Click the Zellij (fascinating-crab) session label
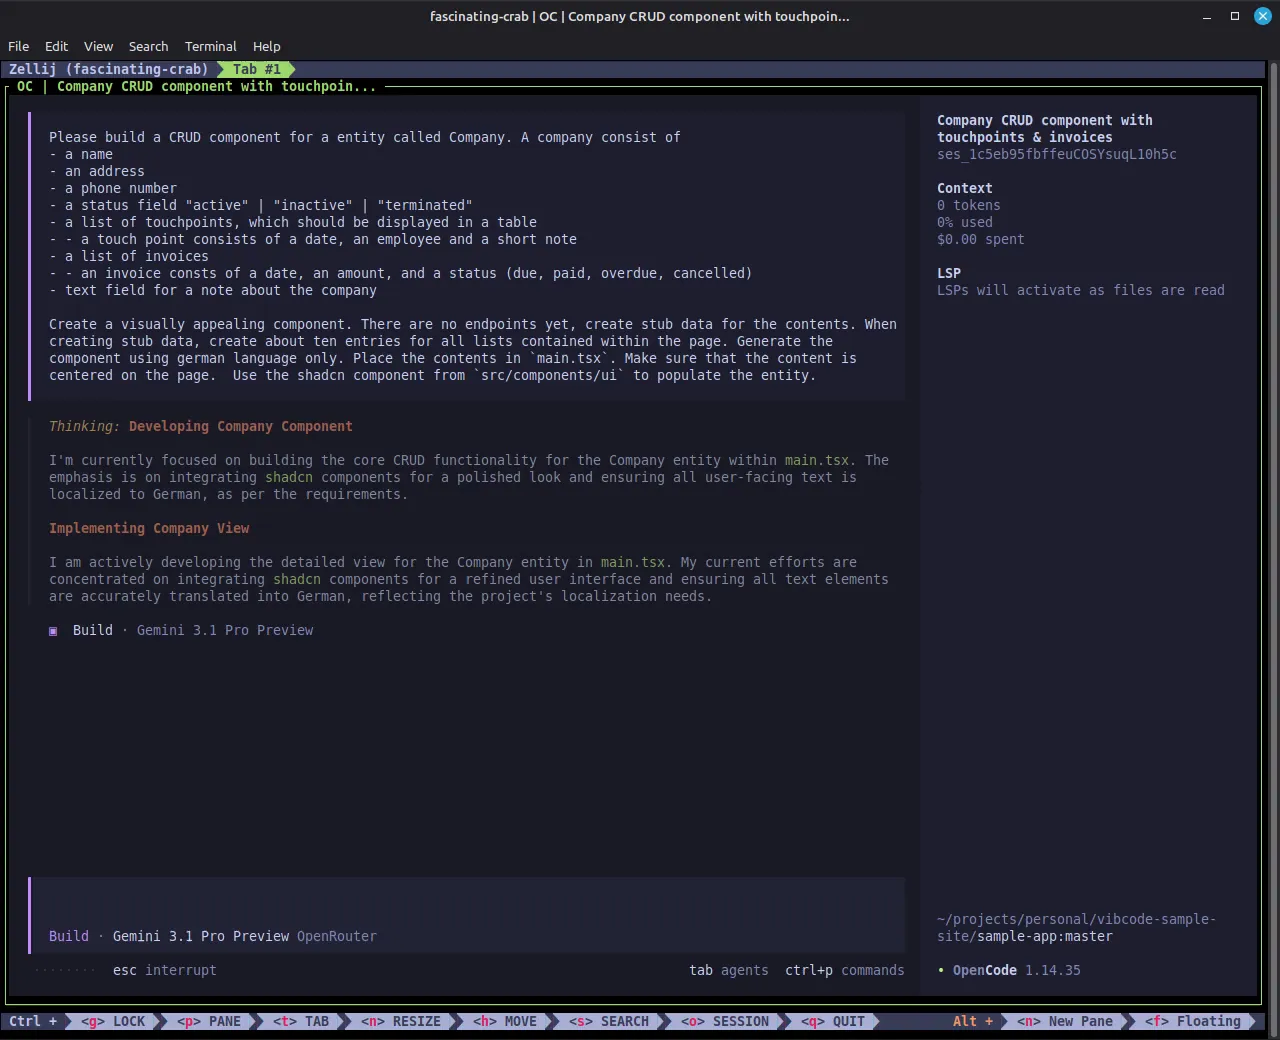The image size is (1280, 1040). tap(108, 69)
